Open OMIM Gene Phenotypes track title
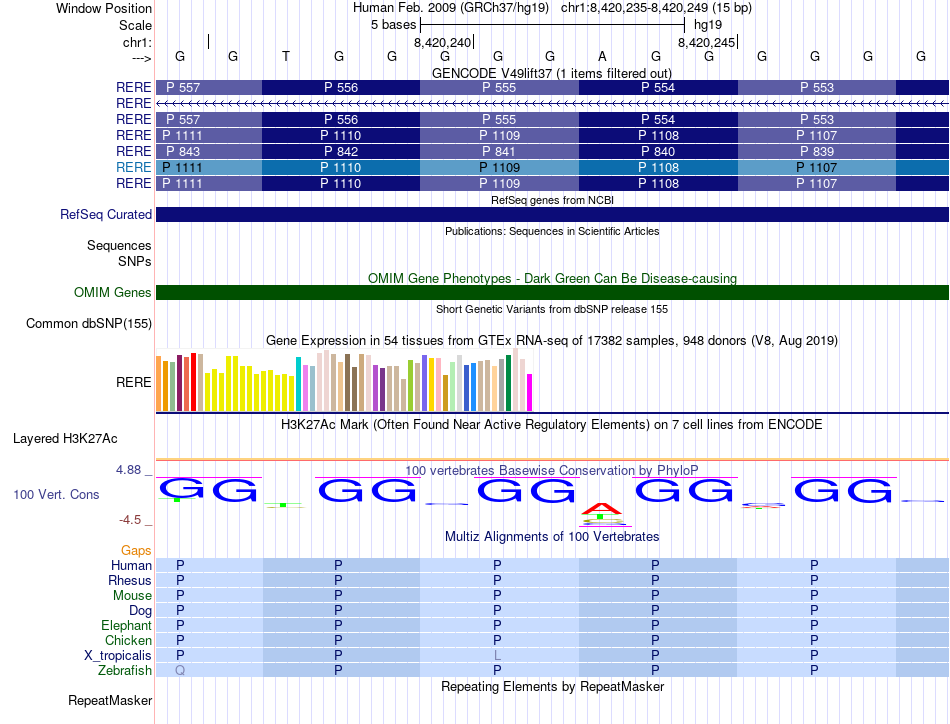 tap(552, 278)
